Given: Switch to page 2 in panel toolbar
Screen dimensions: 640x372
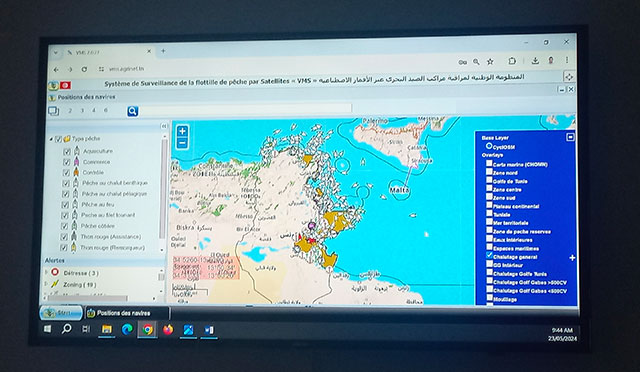Looking at the screenshot, I should pos(70,110).
